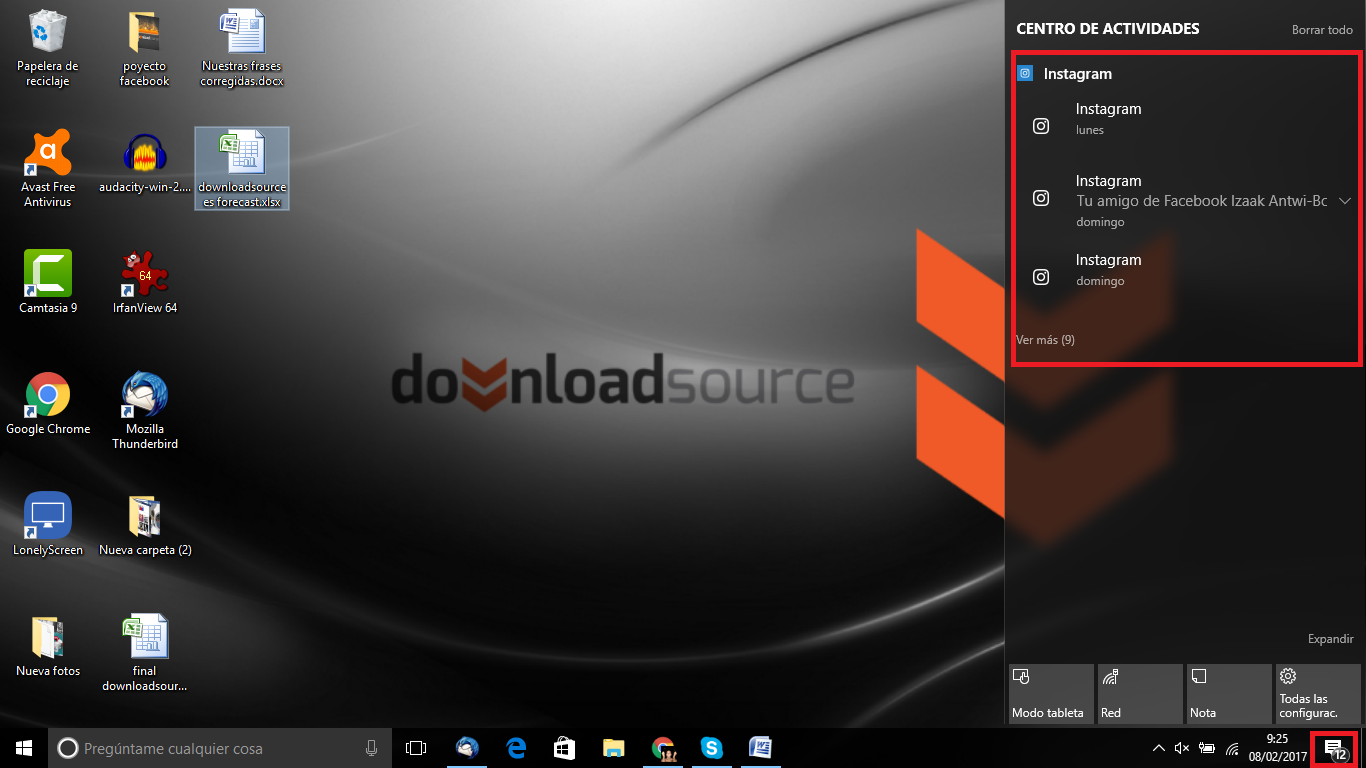Expand the Izaak Antwi notification chevron
Image resolution: width=1366 pixels, height=768 pixels.
[1345, 201]
